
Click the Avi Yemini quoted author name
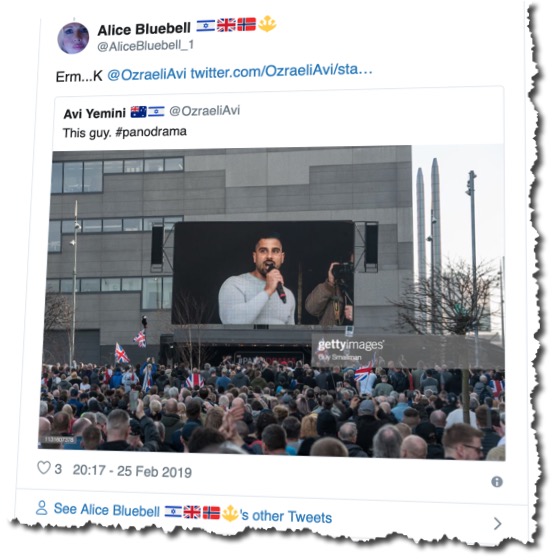(94, 114)
